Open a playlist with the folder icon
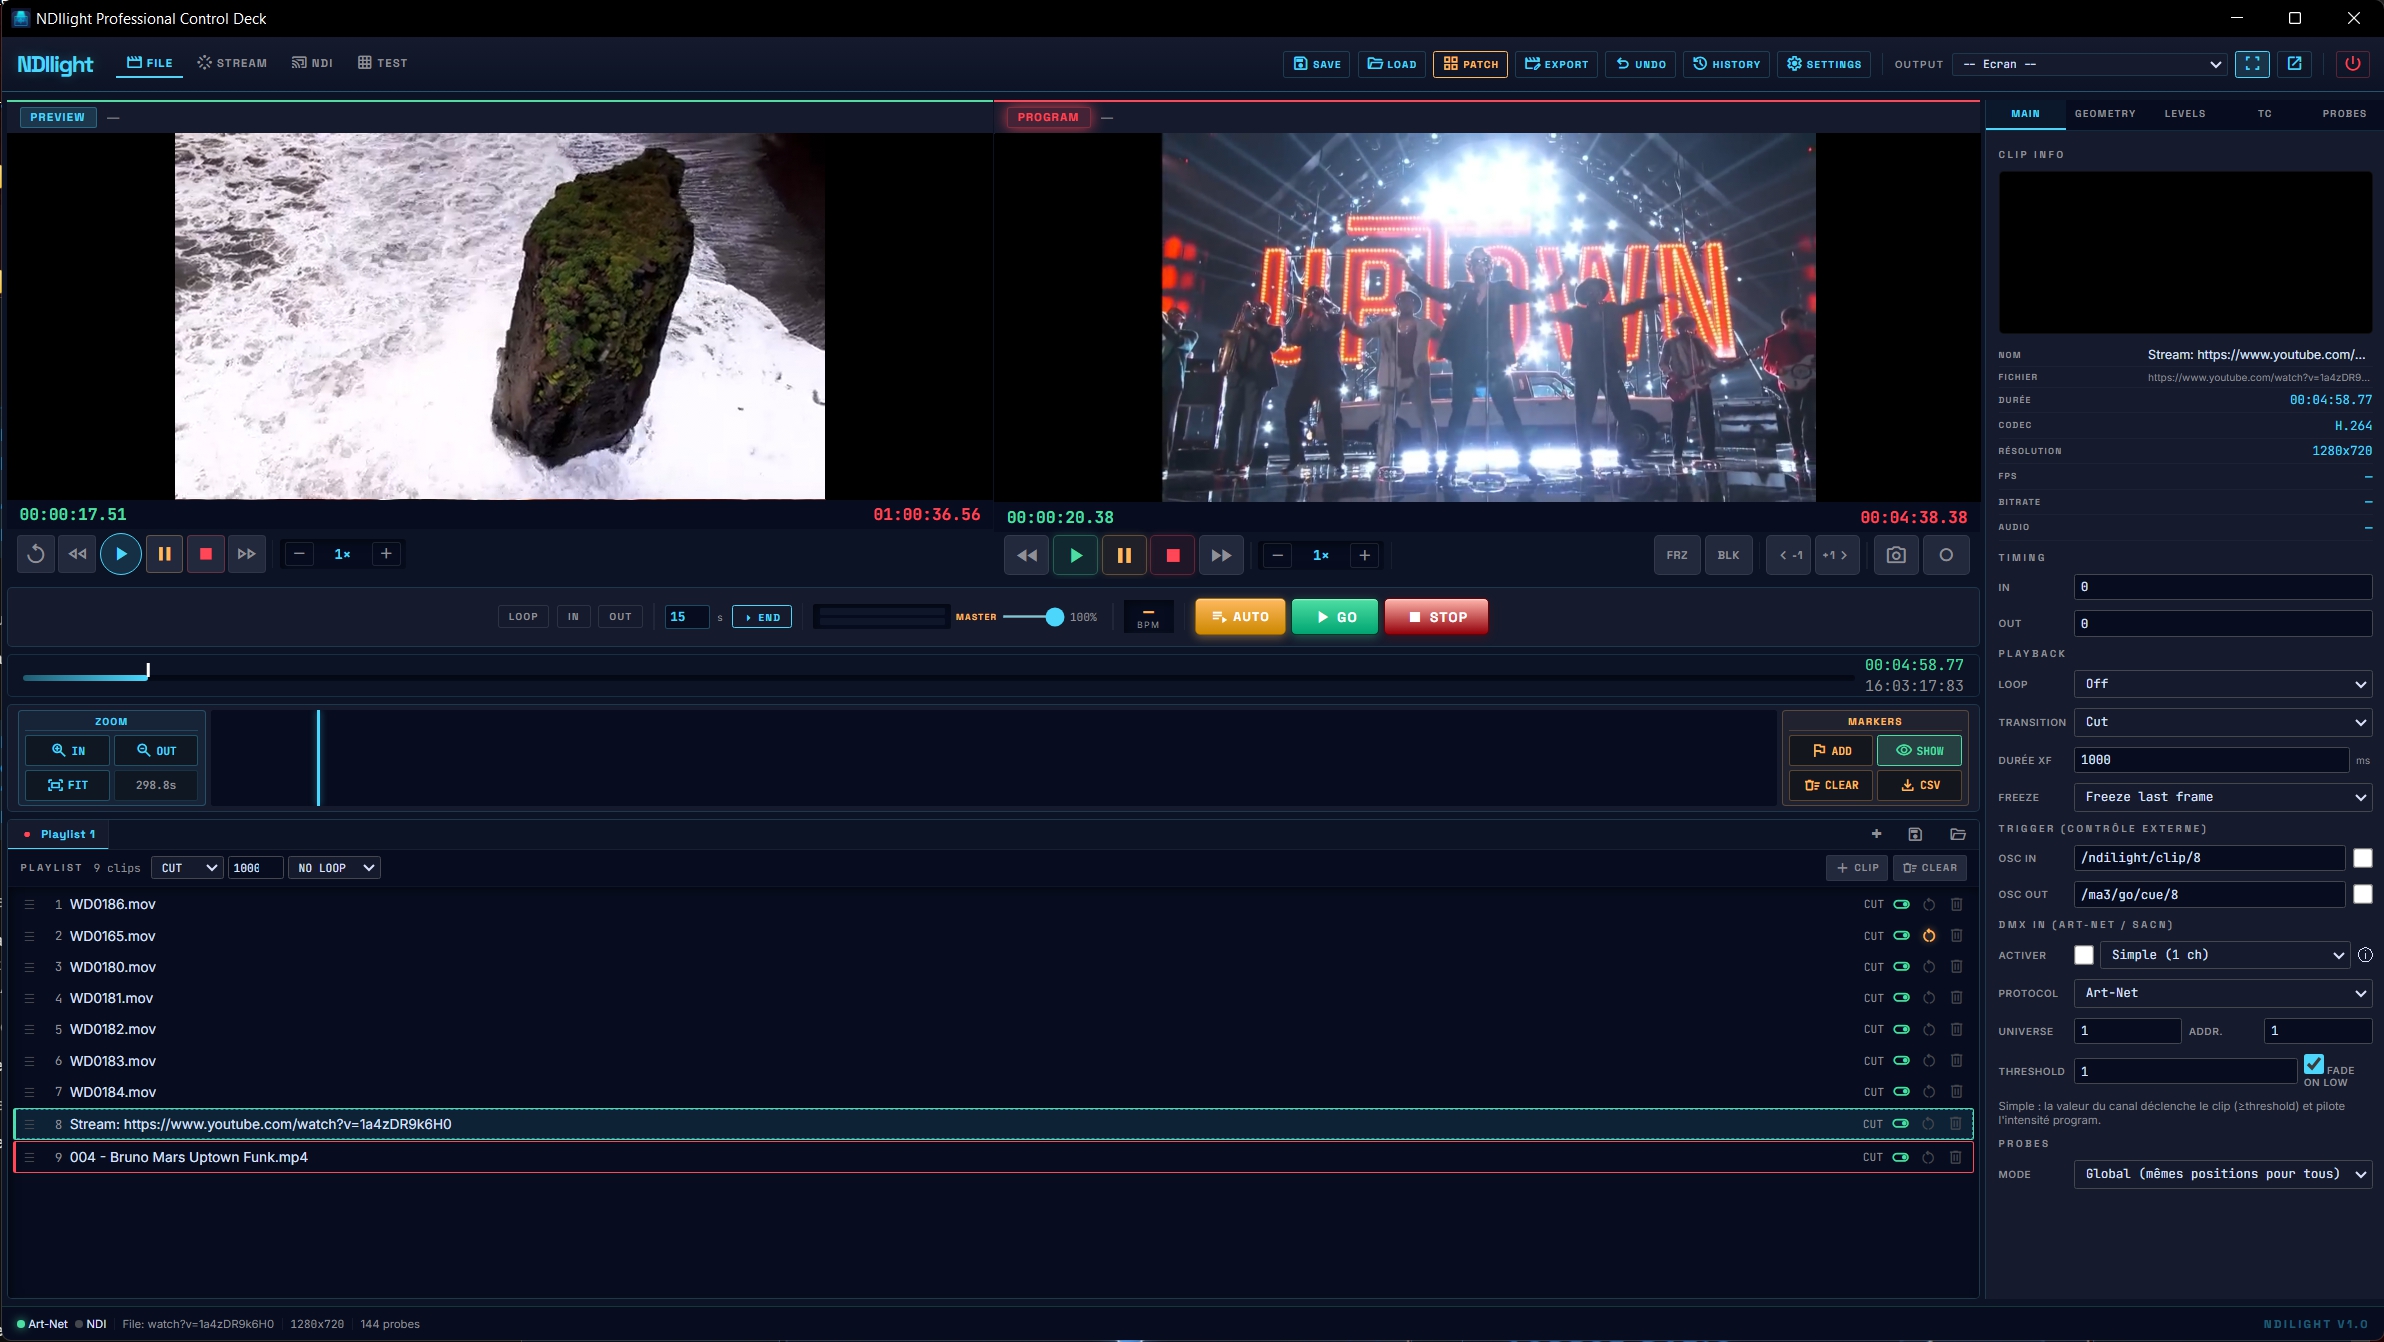The image size is (2384, 1342). tap(1958, 834)
